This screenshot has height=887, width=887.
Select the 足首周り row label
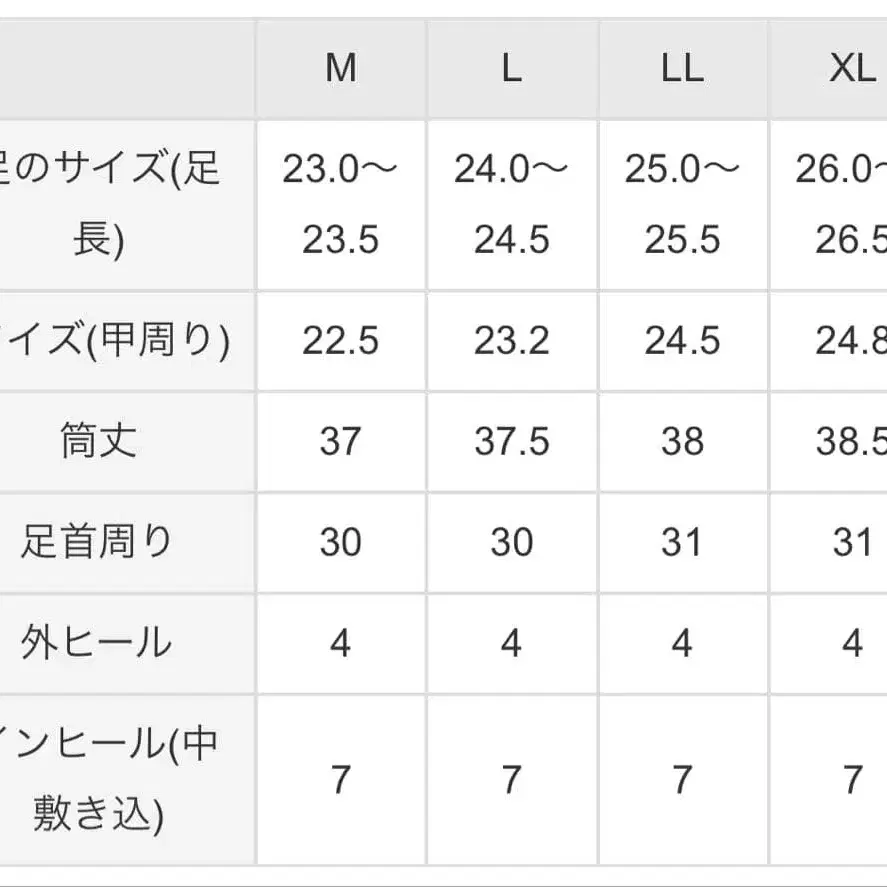(97, 542)
